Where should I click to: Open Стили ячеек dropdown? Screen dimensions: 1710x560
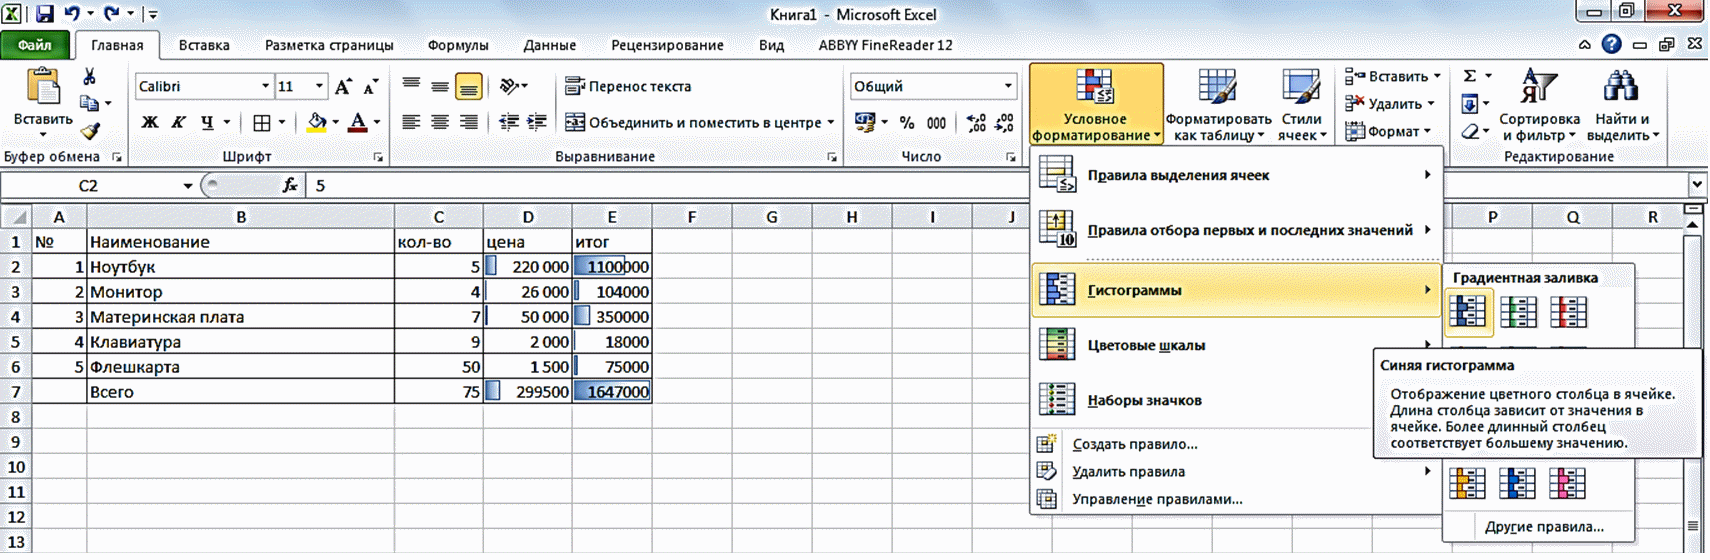point(1301,104)
